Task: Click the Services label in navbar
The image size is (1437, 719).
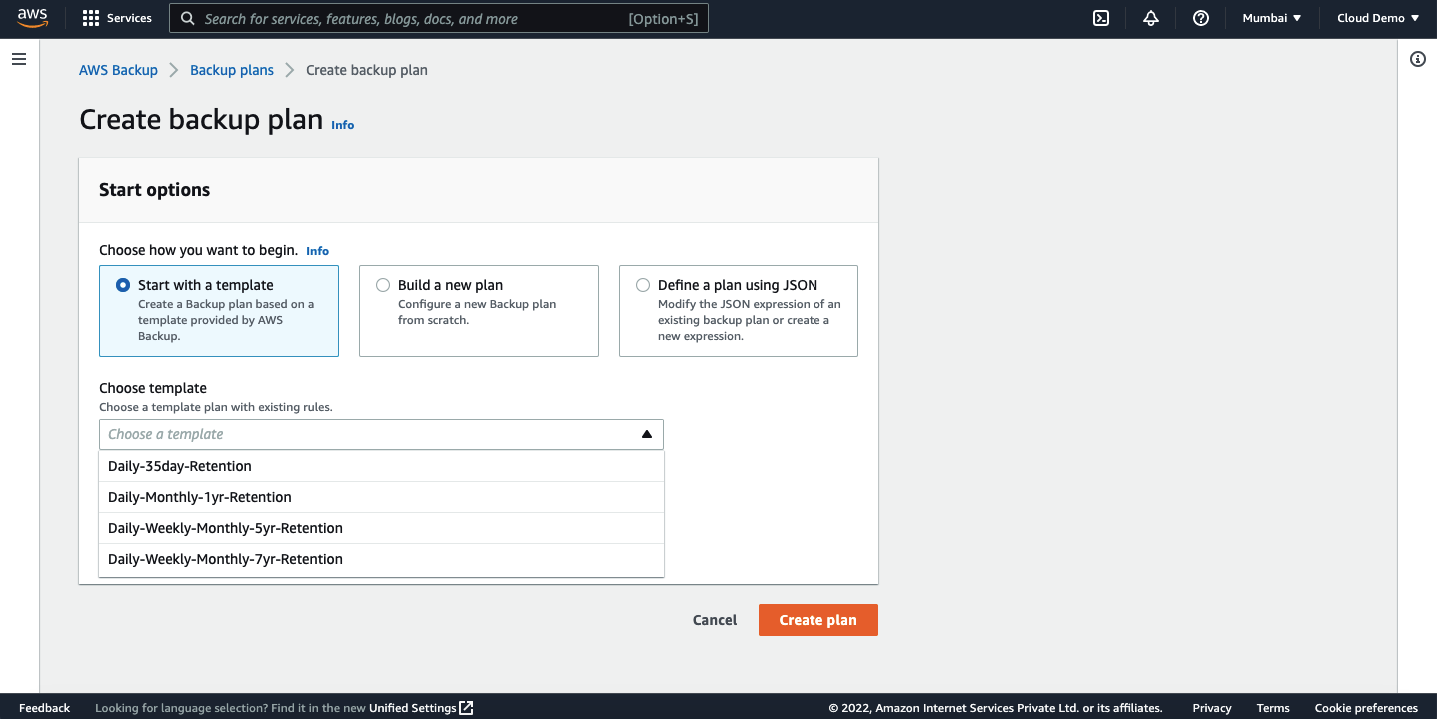Action: point(129,18)
